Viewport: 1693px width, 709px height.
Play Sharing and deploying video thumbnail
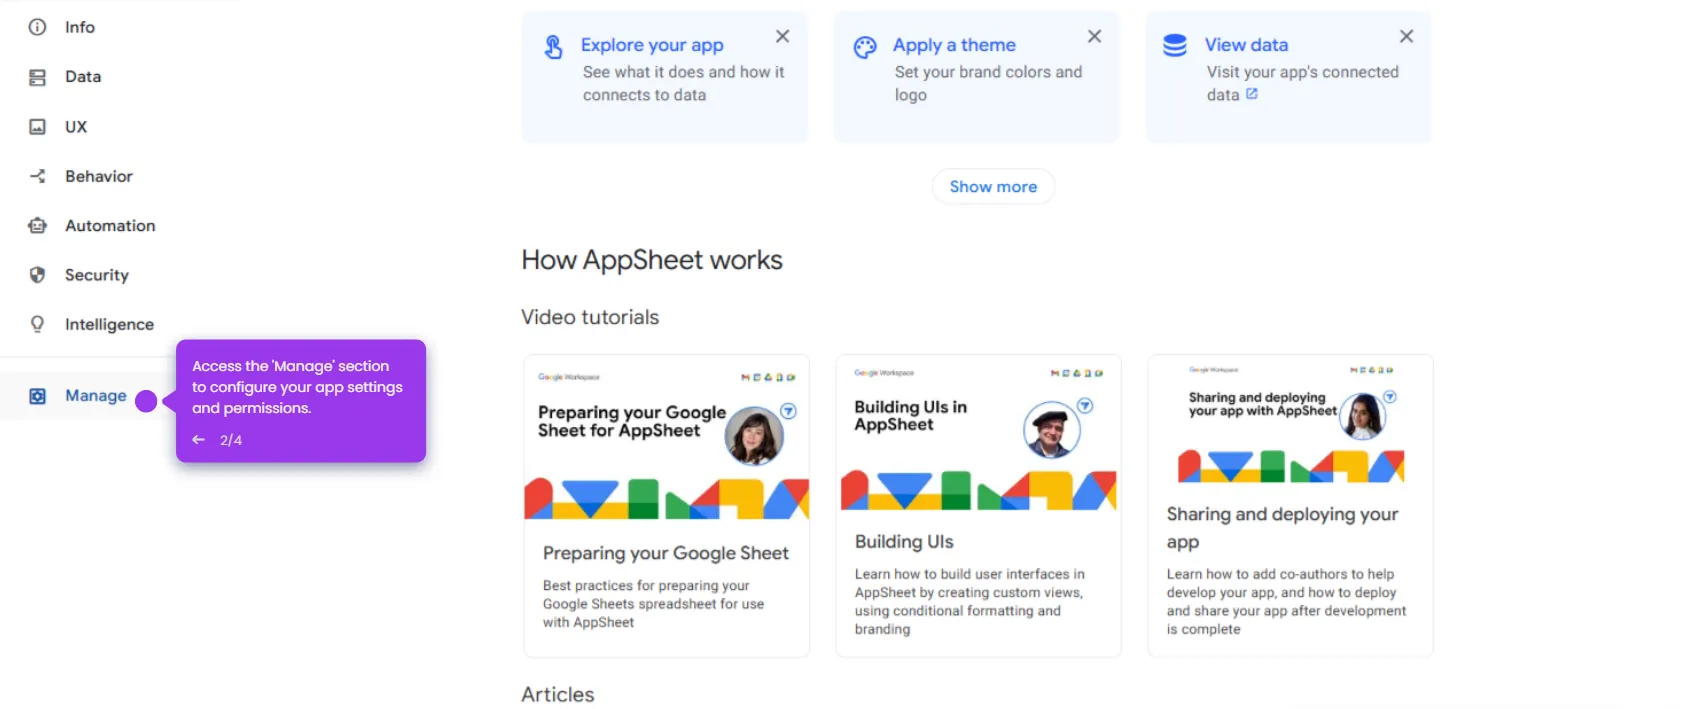pyautogui.click(x=1291, y=425)
